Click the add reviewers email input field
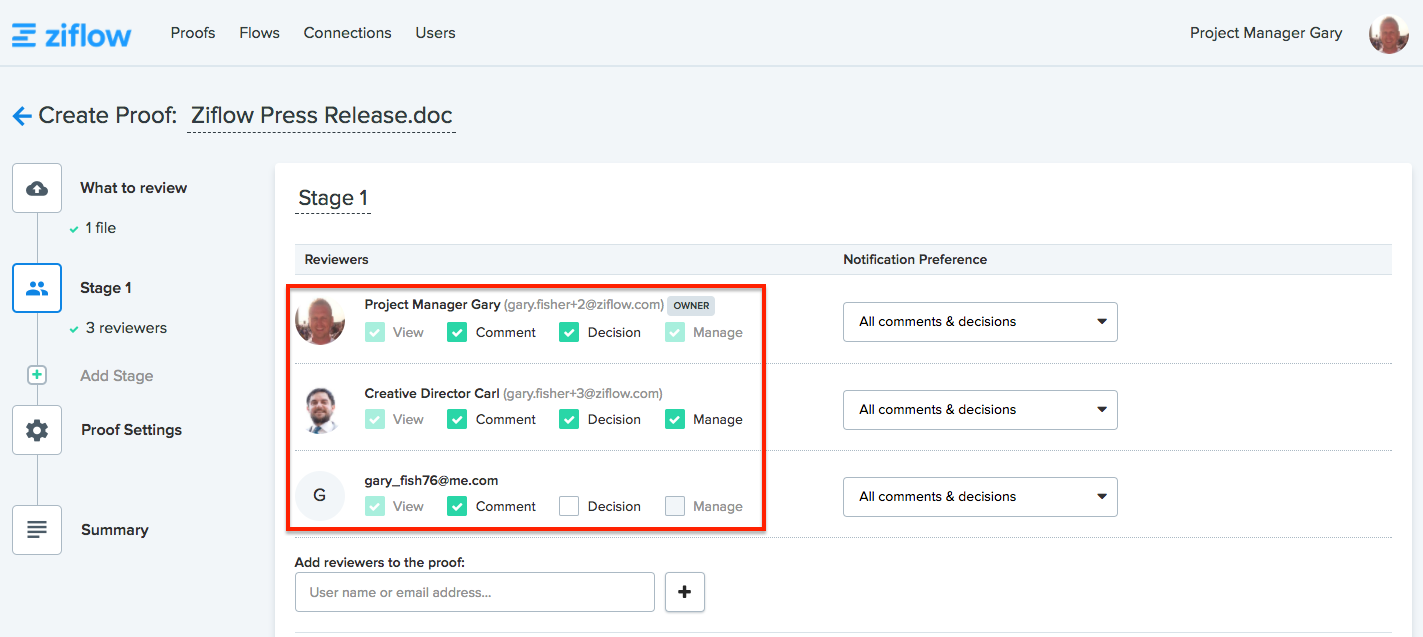Screen dimensions: 1423x637 [x=475, y=592]
